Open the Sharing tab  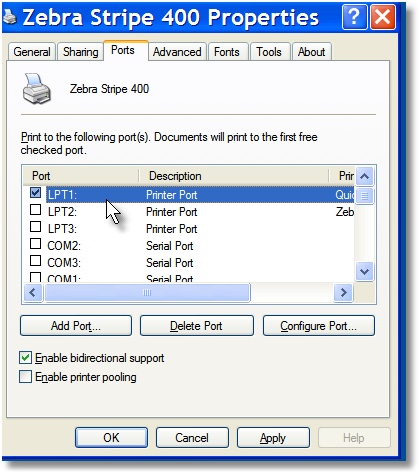coord(80,52)
